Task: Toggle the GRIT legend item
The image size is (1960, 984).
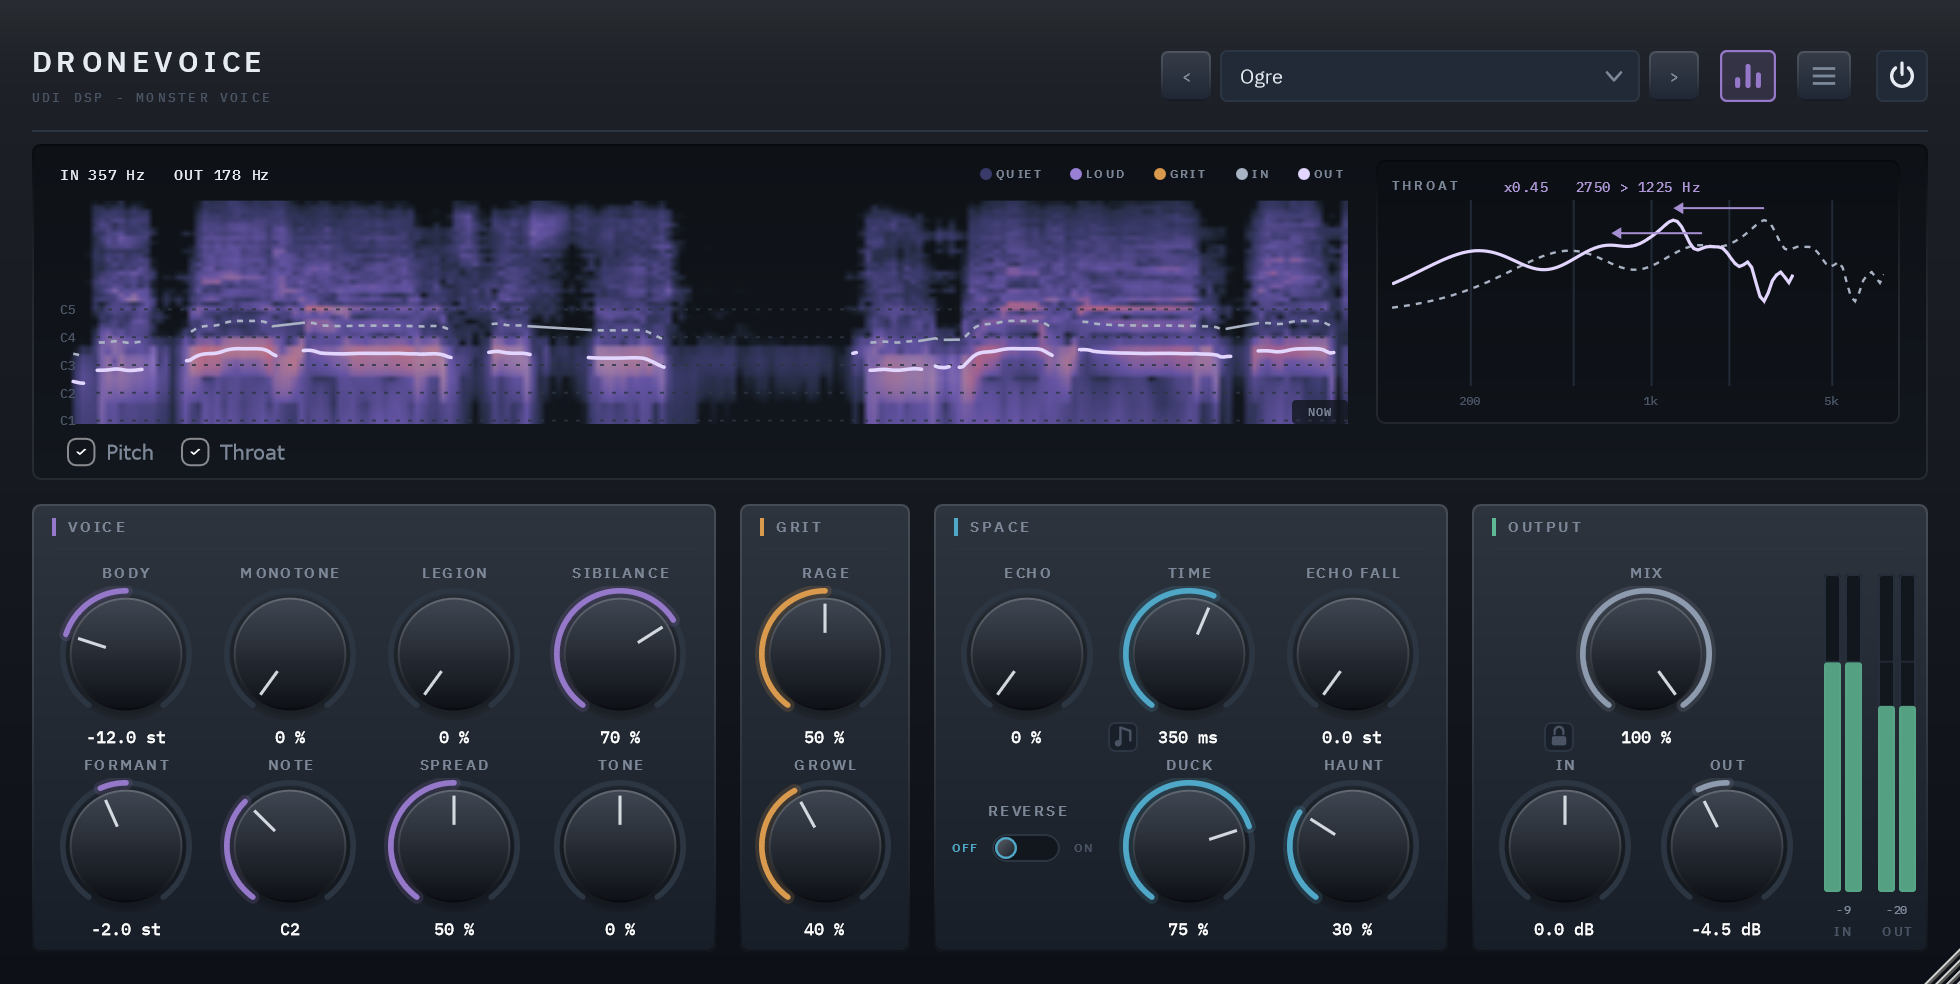Action: click(x=1179, y=174)
